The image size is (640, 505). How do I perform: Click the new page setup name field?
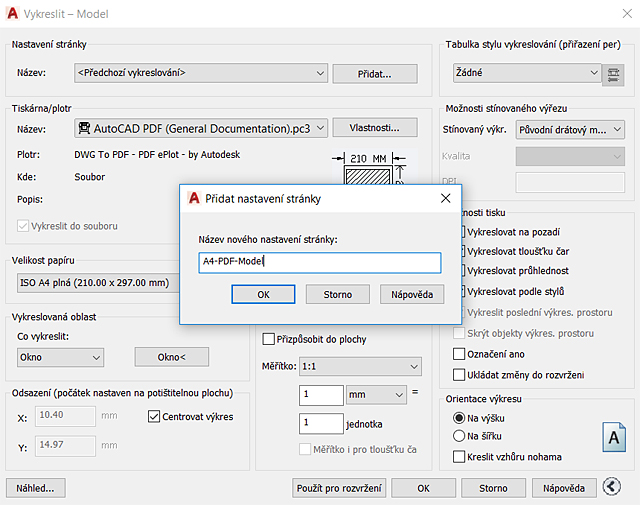coord(320,263)
